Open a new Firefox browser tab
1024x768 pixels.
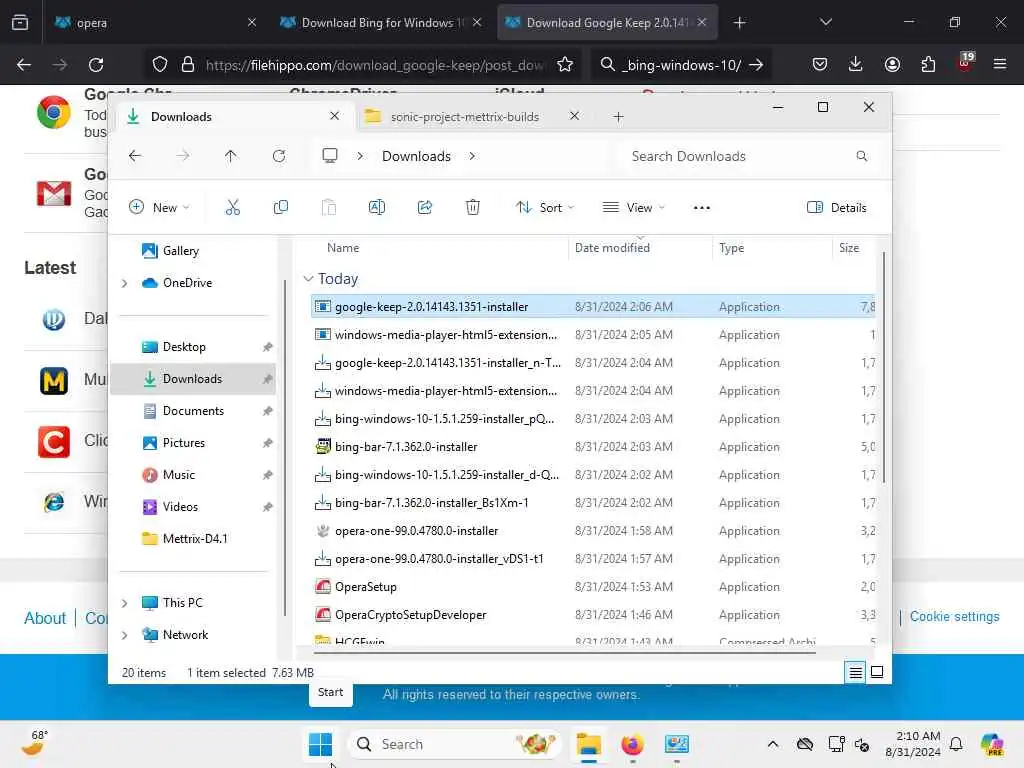point(739,23)
